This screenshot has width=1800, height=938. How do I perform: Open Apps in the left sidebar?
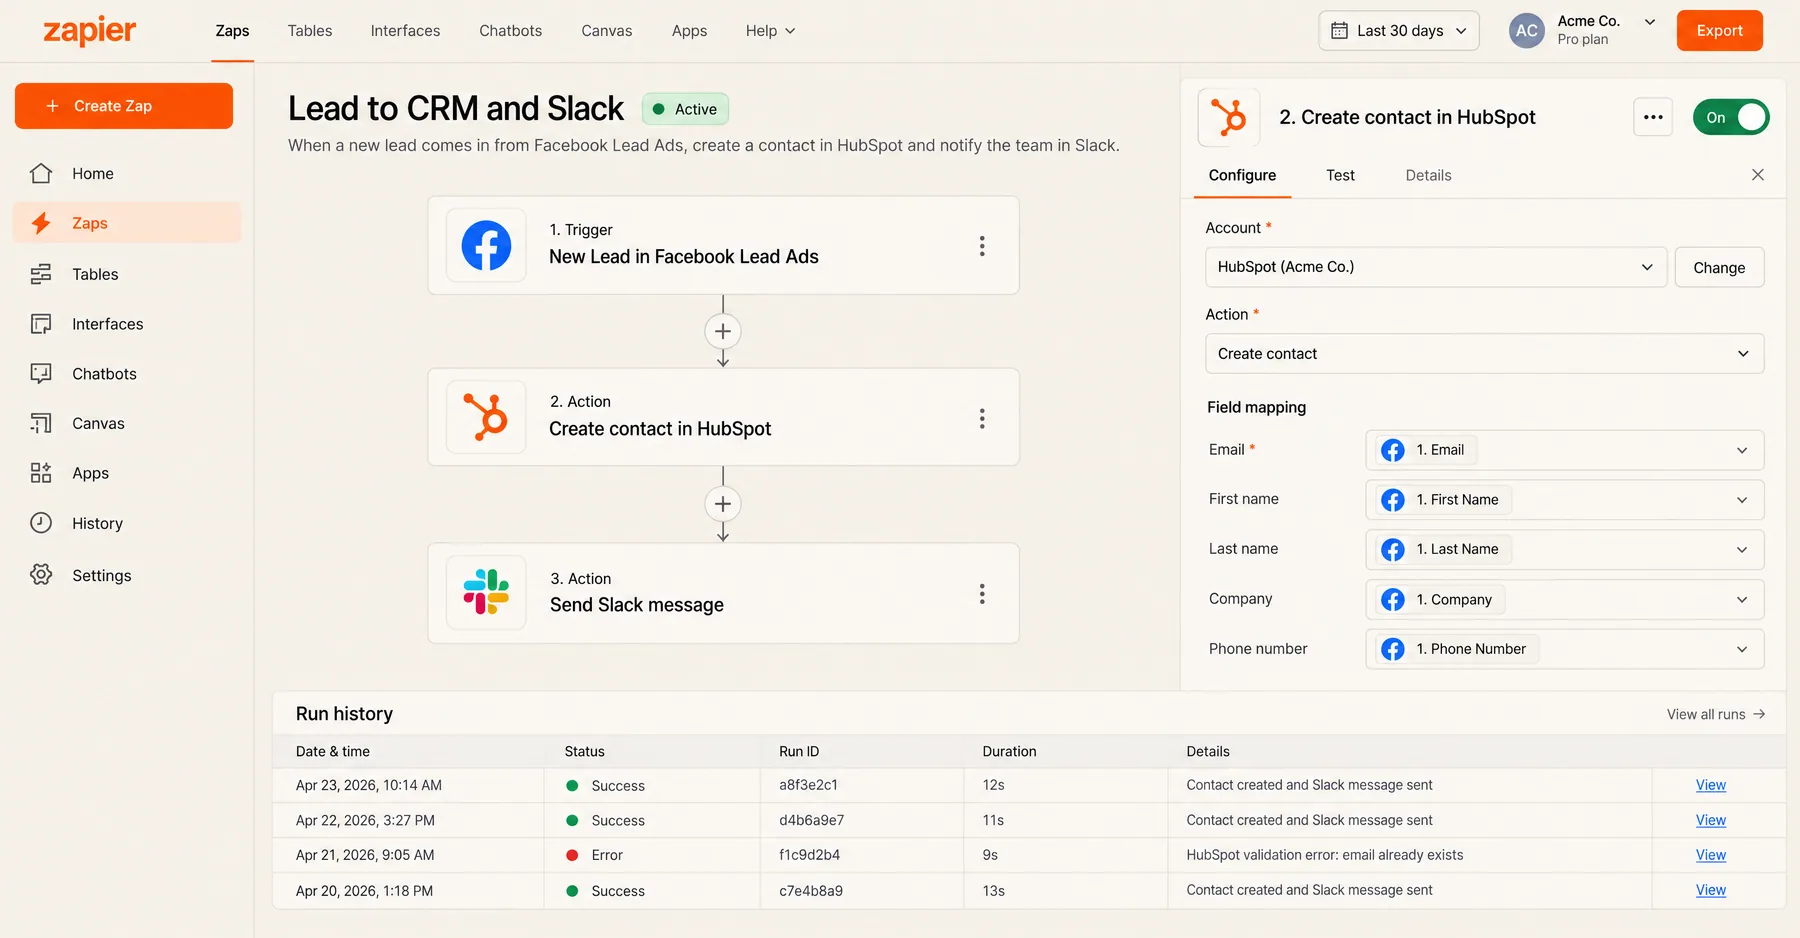127,473
